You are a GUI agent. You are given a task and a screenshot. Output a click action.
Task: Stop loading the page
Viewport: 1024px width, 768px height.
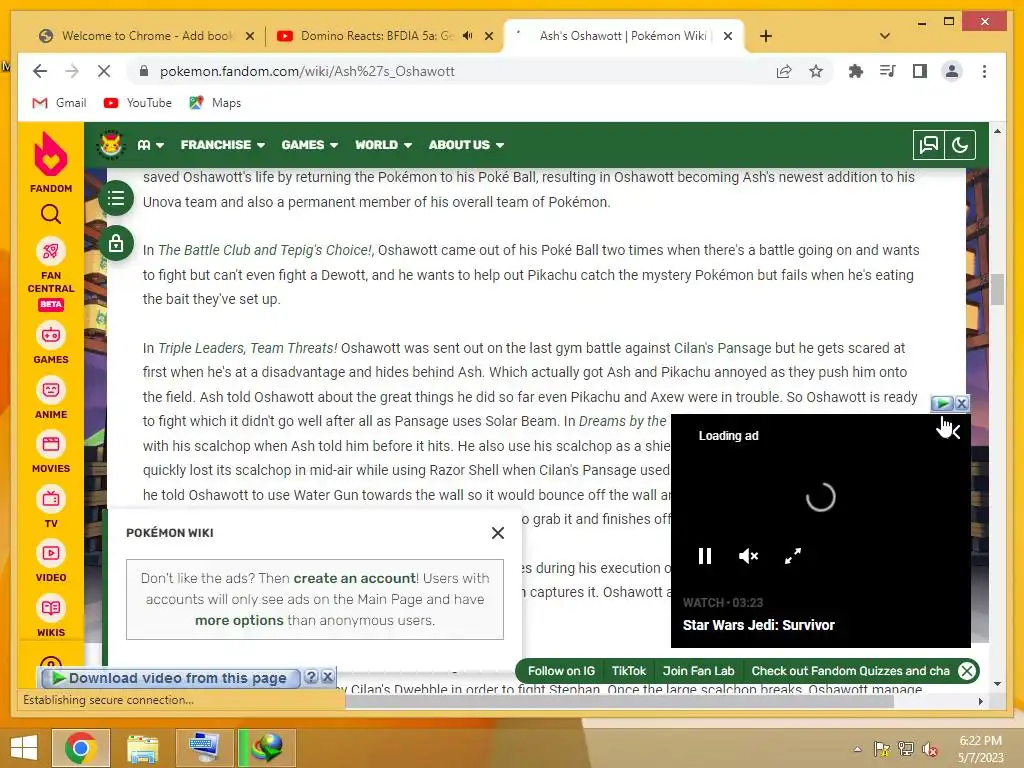click(104, 71)
